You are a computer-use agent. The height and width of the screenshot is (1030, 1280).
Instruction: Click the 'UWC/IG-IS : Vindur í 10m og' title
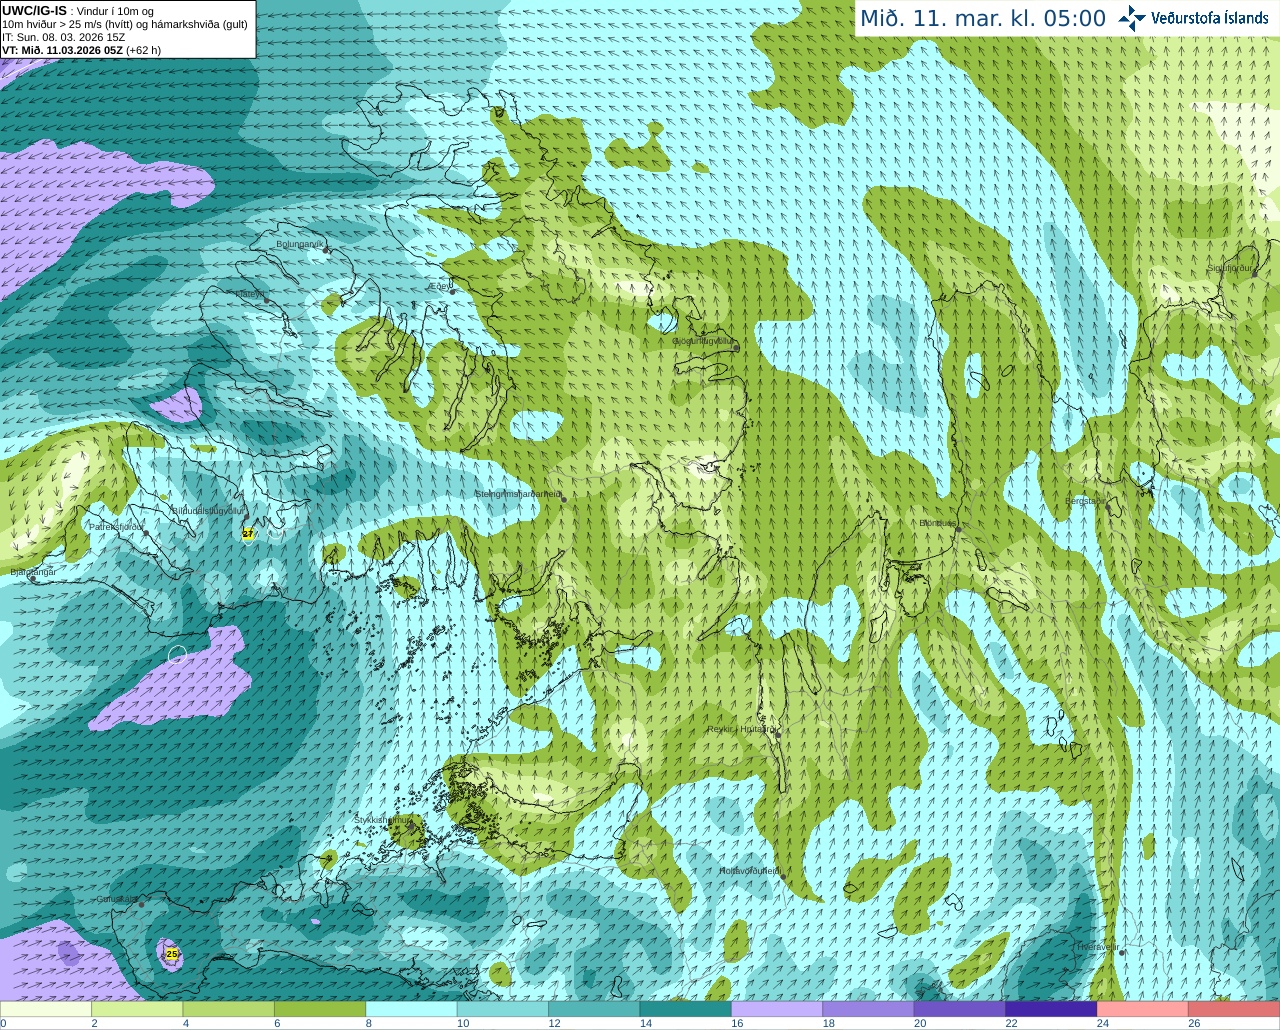tap(78, 11)
